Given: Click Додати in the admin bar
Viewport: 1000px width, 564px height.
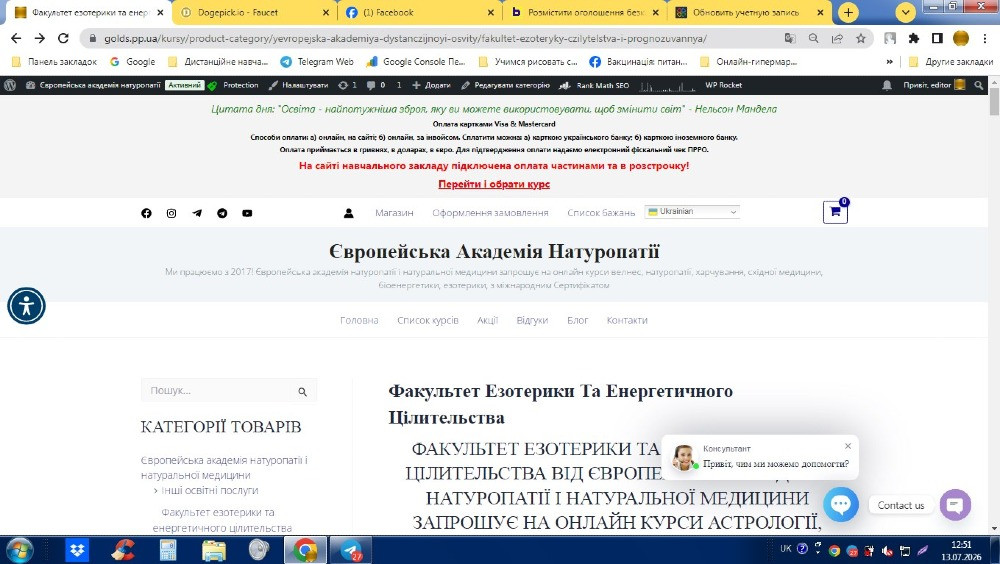Looking at the screenshot, I should 432,85.
